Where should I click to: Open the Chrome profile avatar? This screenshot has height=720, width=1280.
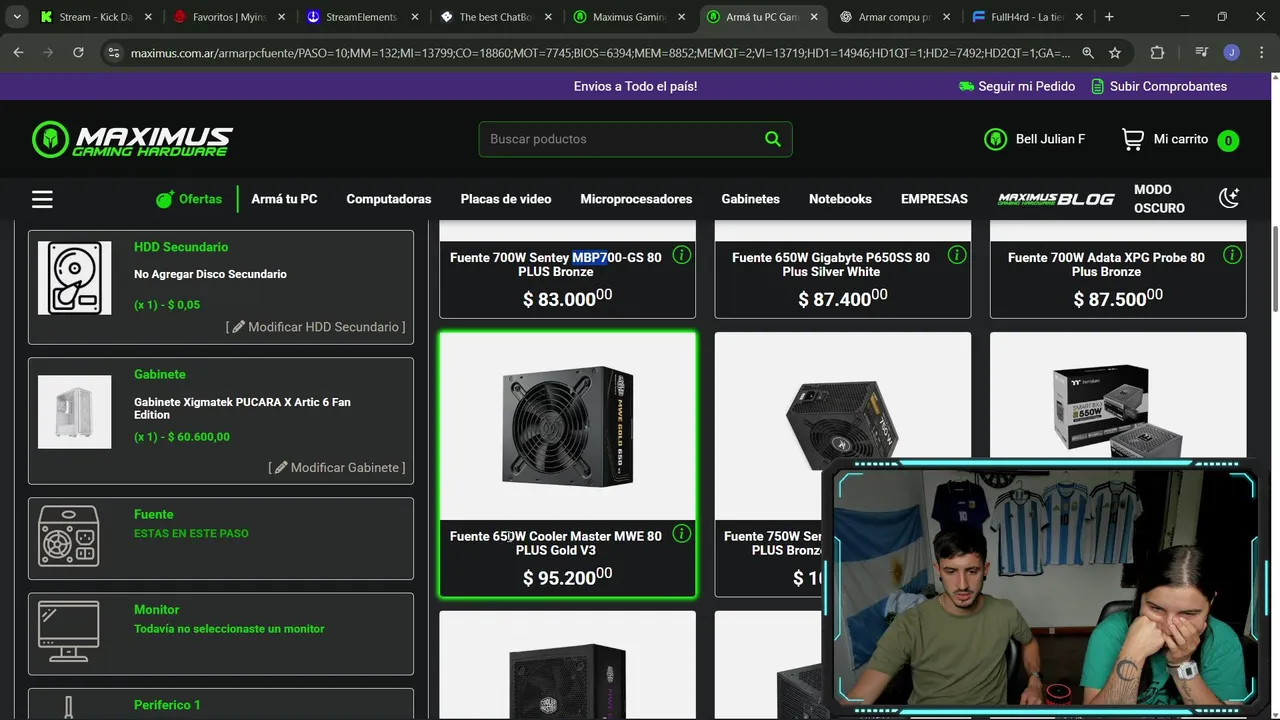click(x=1231, y=53)
